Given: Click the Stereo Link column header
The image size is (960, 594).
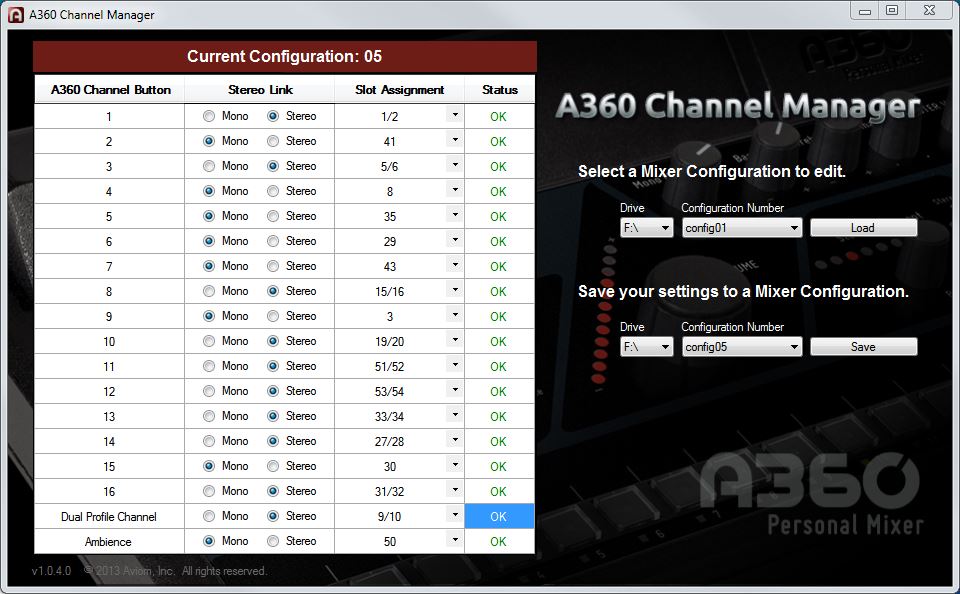Looking at the screenshot, I should (260, 89).
